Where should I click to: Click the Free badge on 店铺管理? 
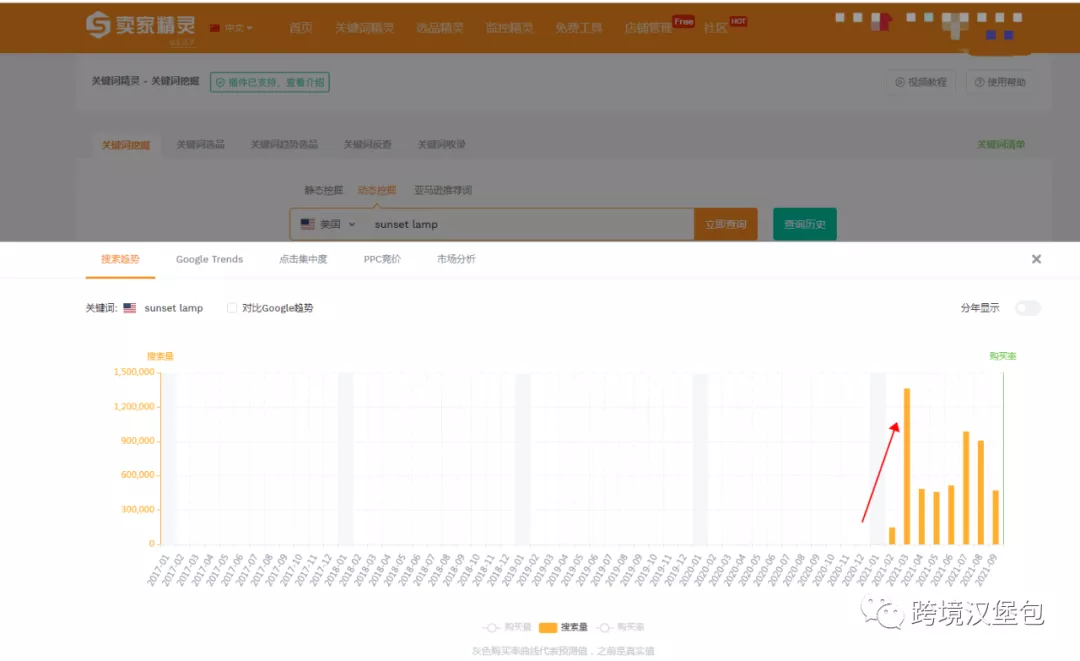pyautogui.click(x=683, y=21)
